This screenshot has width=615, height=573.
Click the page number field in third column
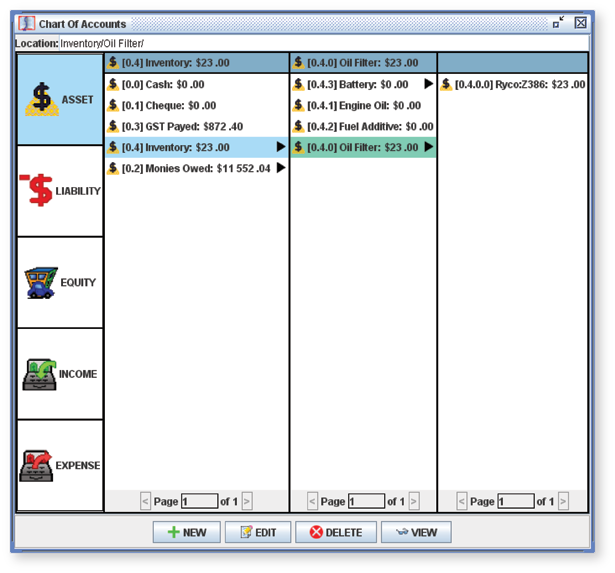pos(516,501)
